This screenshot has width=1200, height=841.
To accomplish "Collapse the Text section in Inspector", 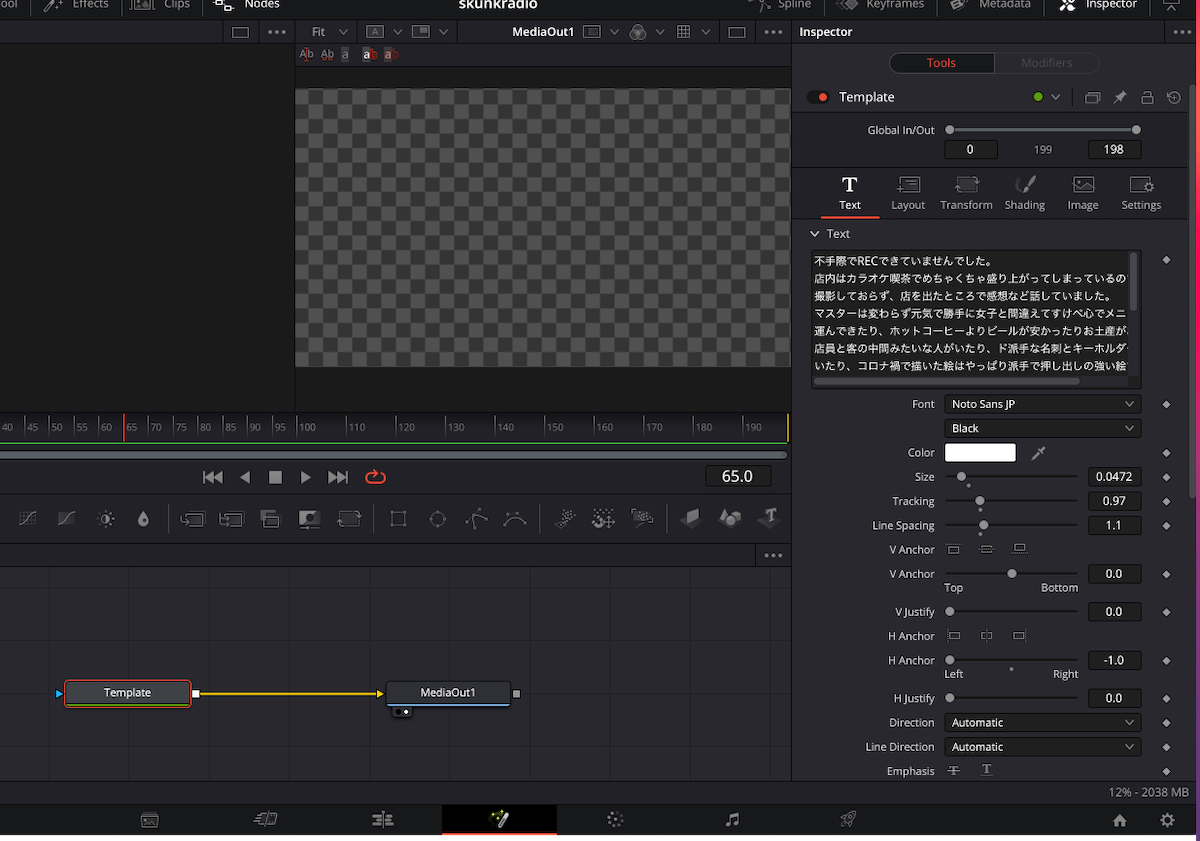I will pos(815,234).
